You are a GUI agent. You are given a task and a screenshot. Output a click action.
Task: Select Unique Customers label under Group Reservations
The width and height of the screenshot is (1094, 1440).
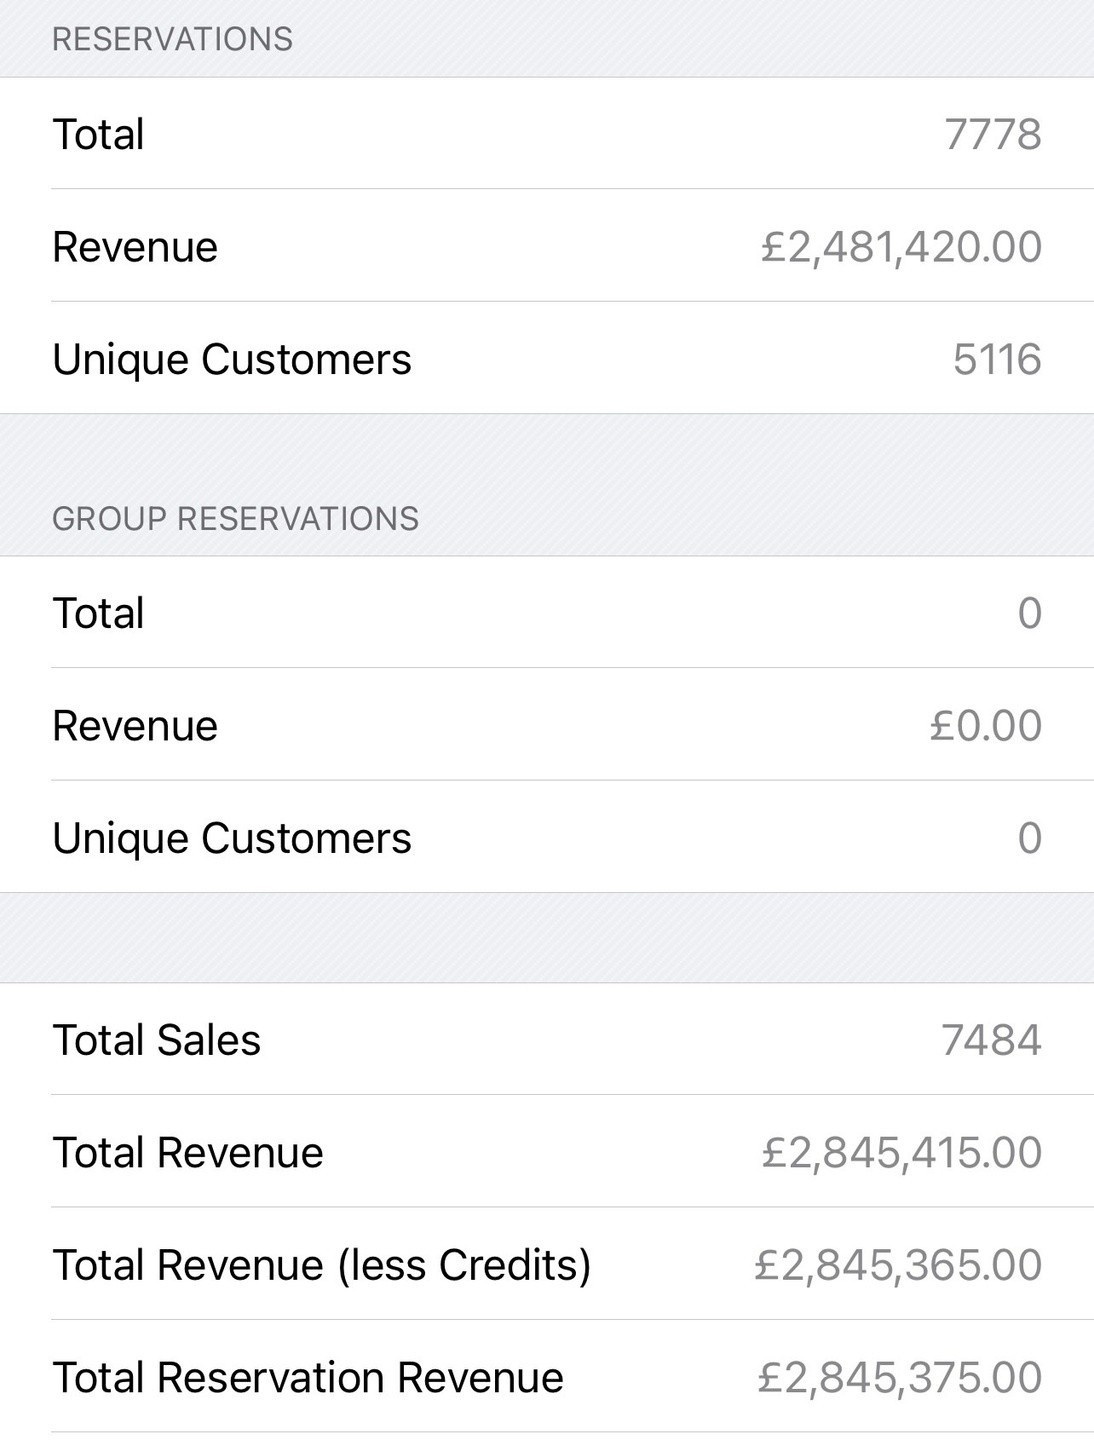click(x=231, y=838)
